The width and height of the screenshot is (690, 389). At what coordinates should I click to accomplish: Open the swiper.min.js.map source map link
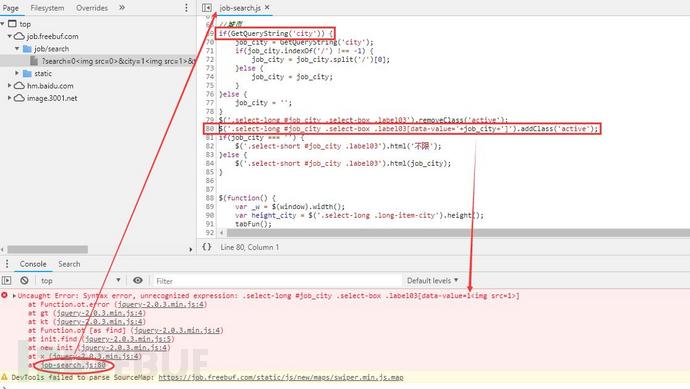[281, 377]
